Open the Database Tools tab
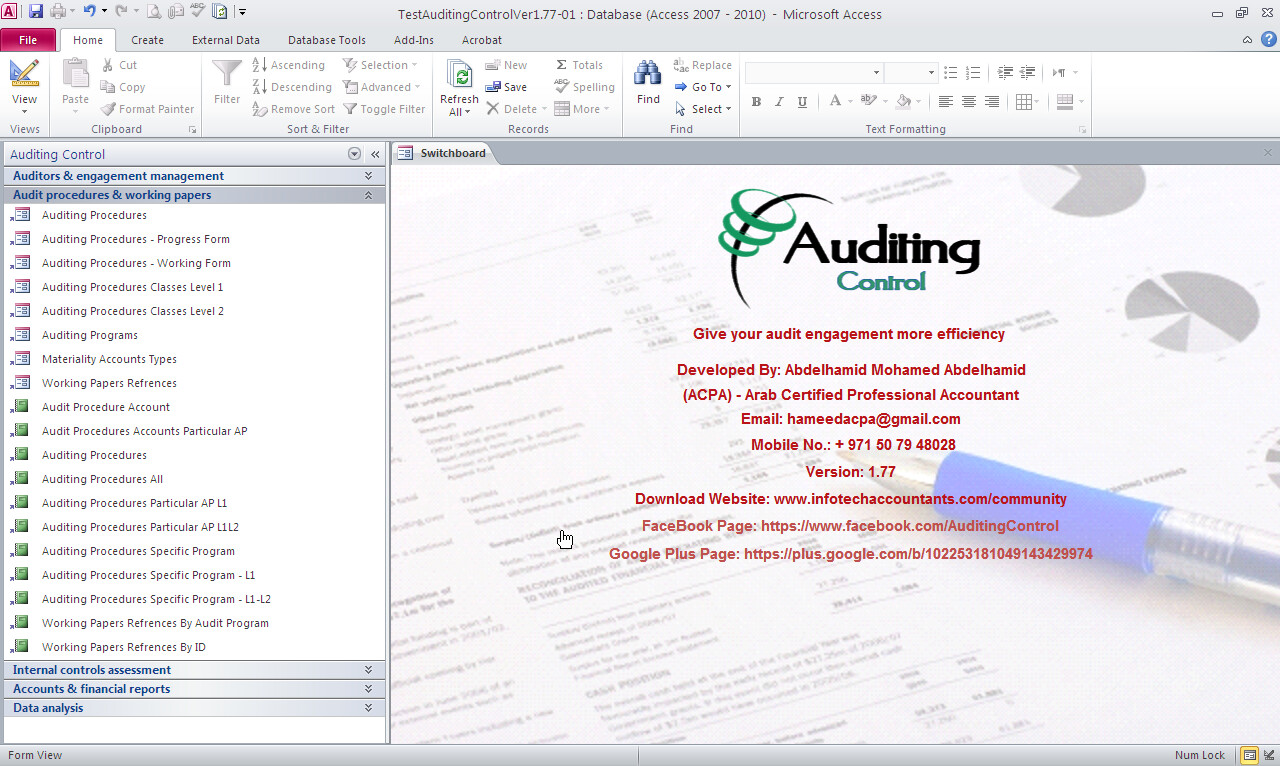This screenshot has width=1280, height=766. pyautogui.click(x=326, y=40)
